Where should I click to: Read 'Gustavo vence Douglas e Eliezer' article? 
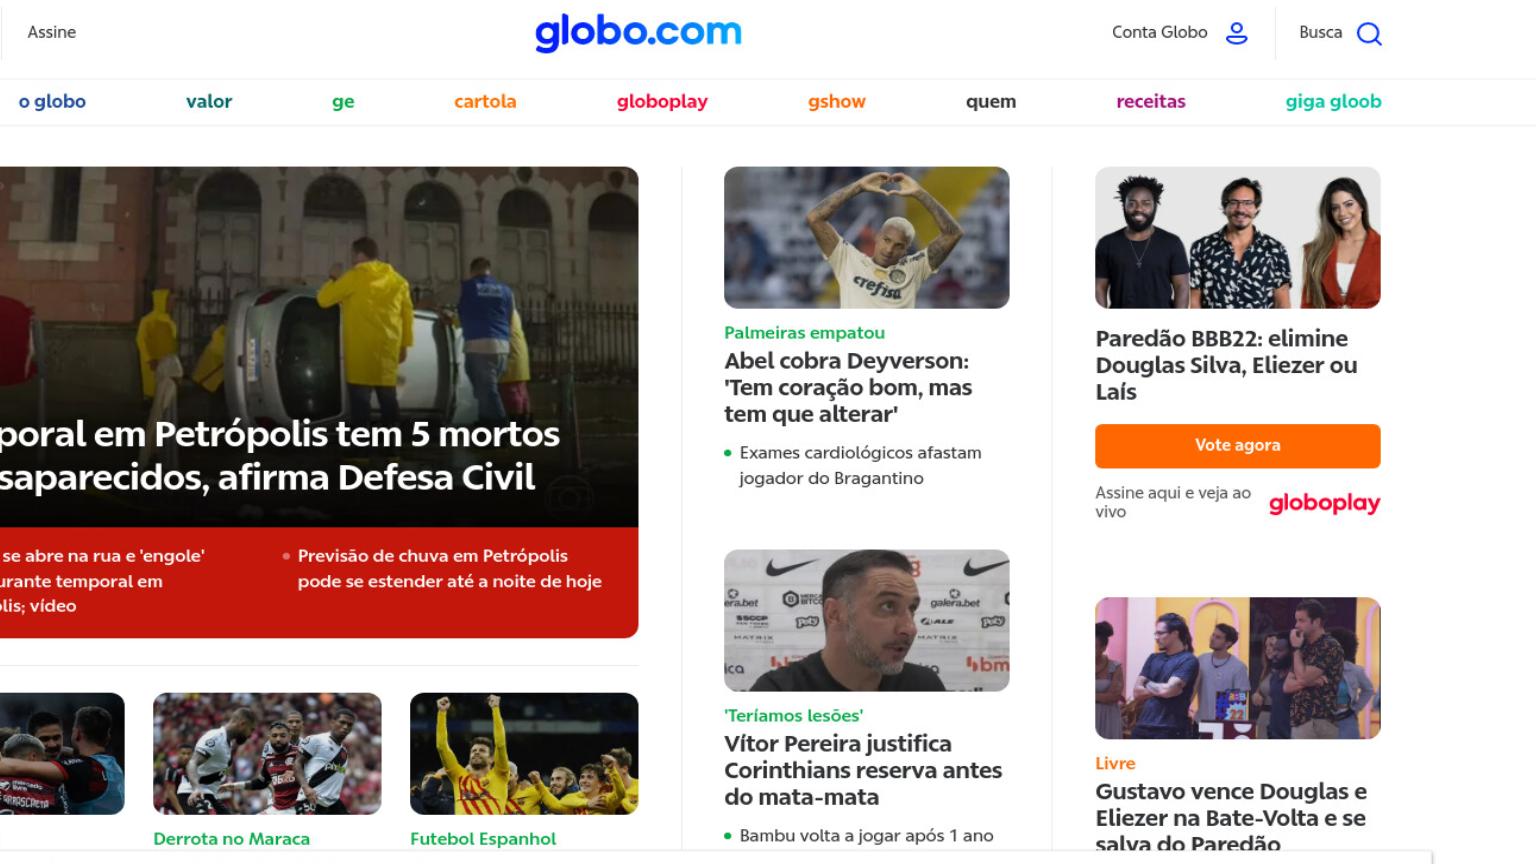(x=1230, y=817)
